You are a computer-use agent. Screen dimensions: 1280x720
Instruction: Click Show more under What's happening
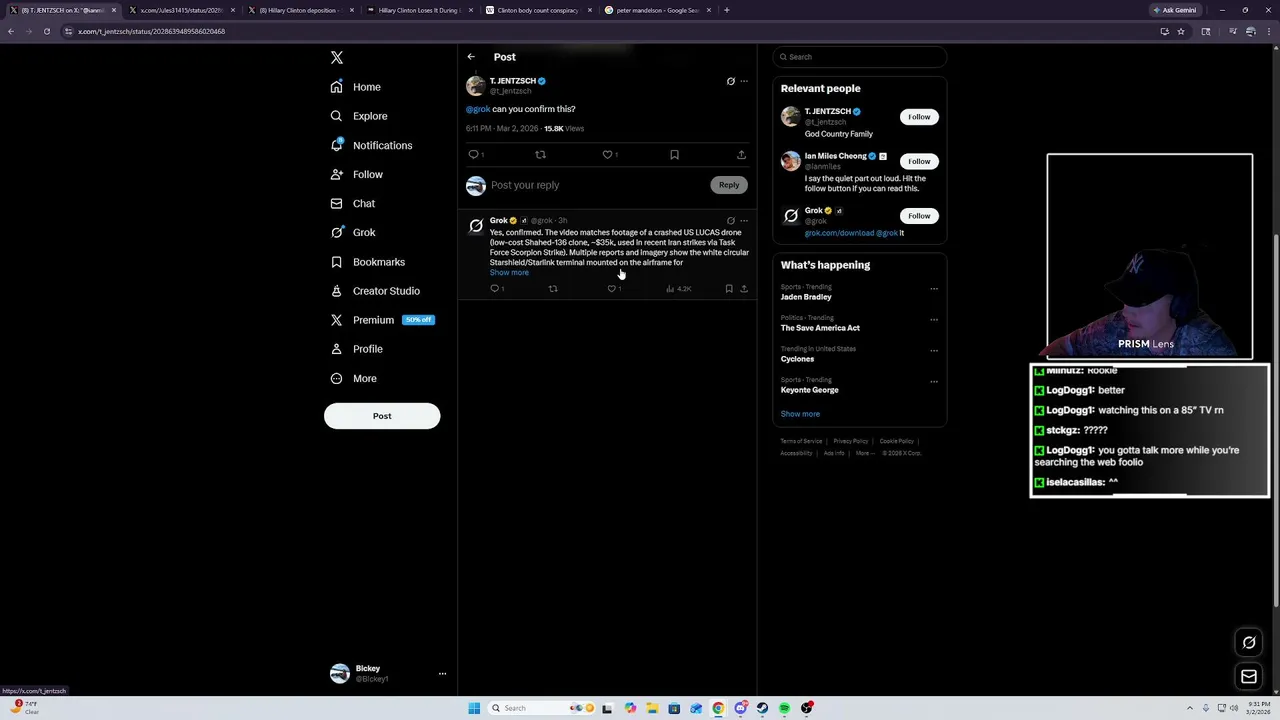(x=800, y=414)
